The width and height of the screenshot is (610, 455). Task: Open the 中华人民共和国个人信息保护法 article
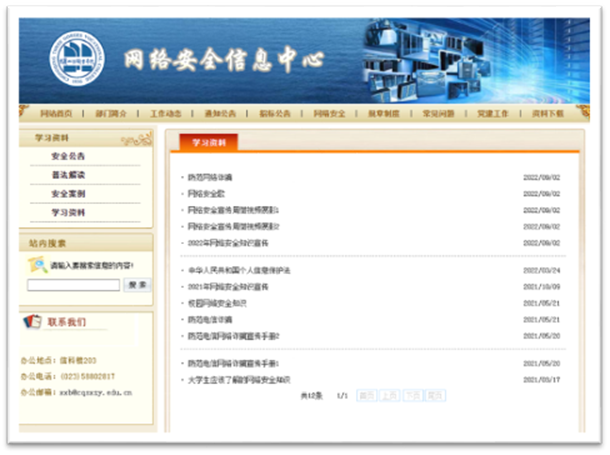pyautogui.click(x=238, y=271)
